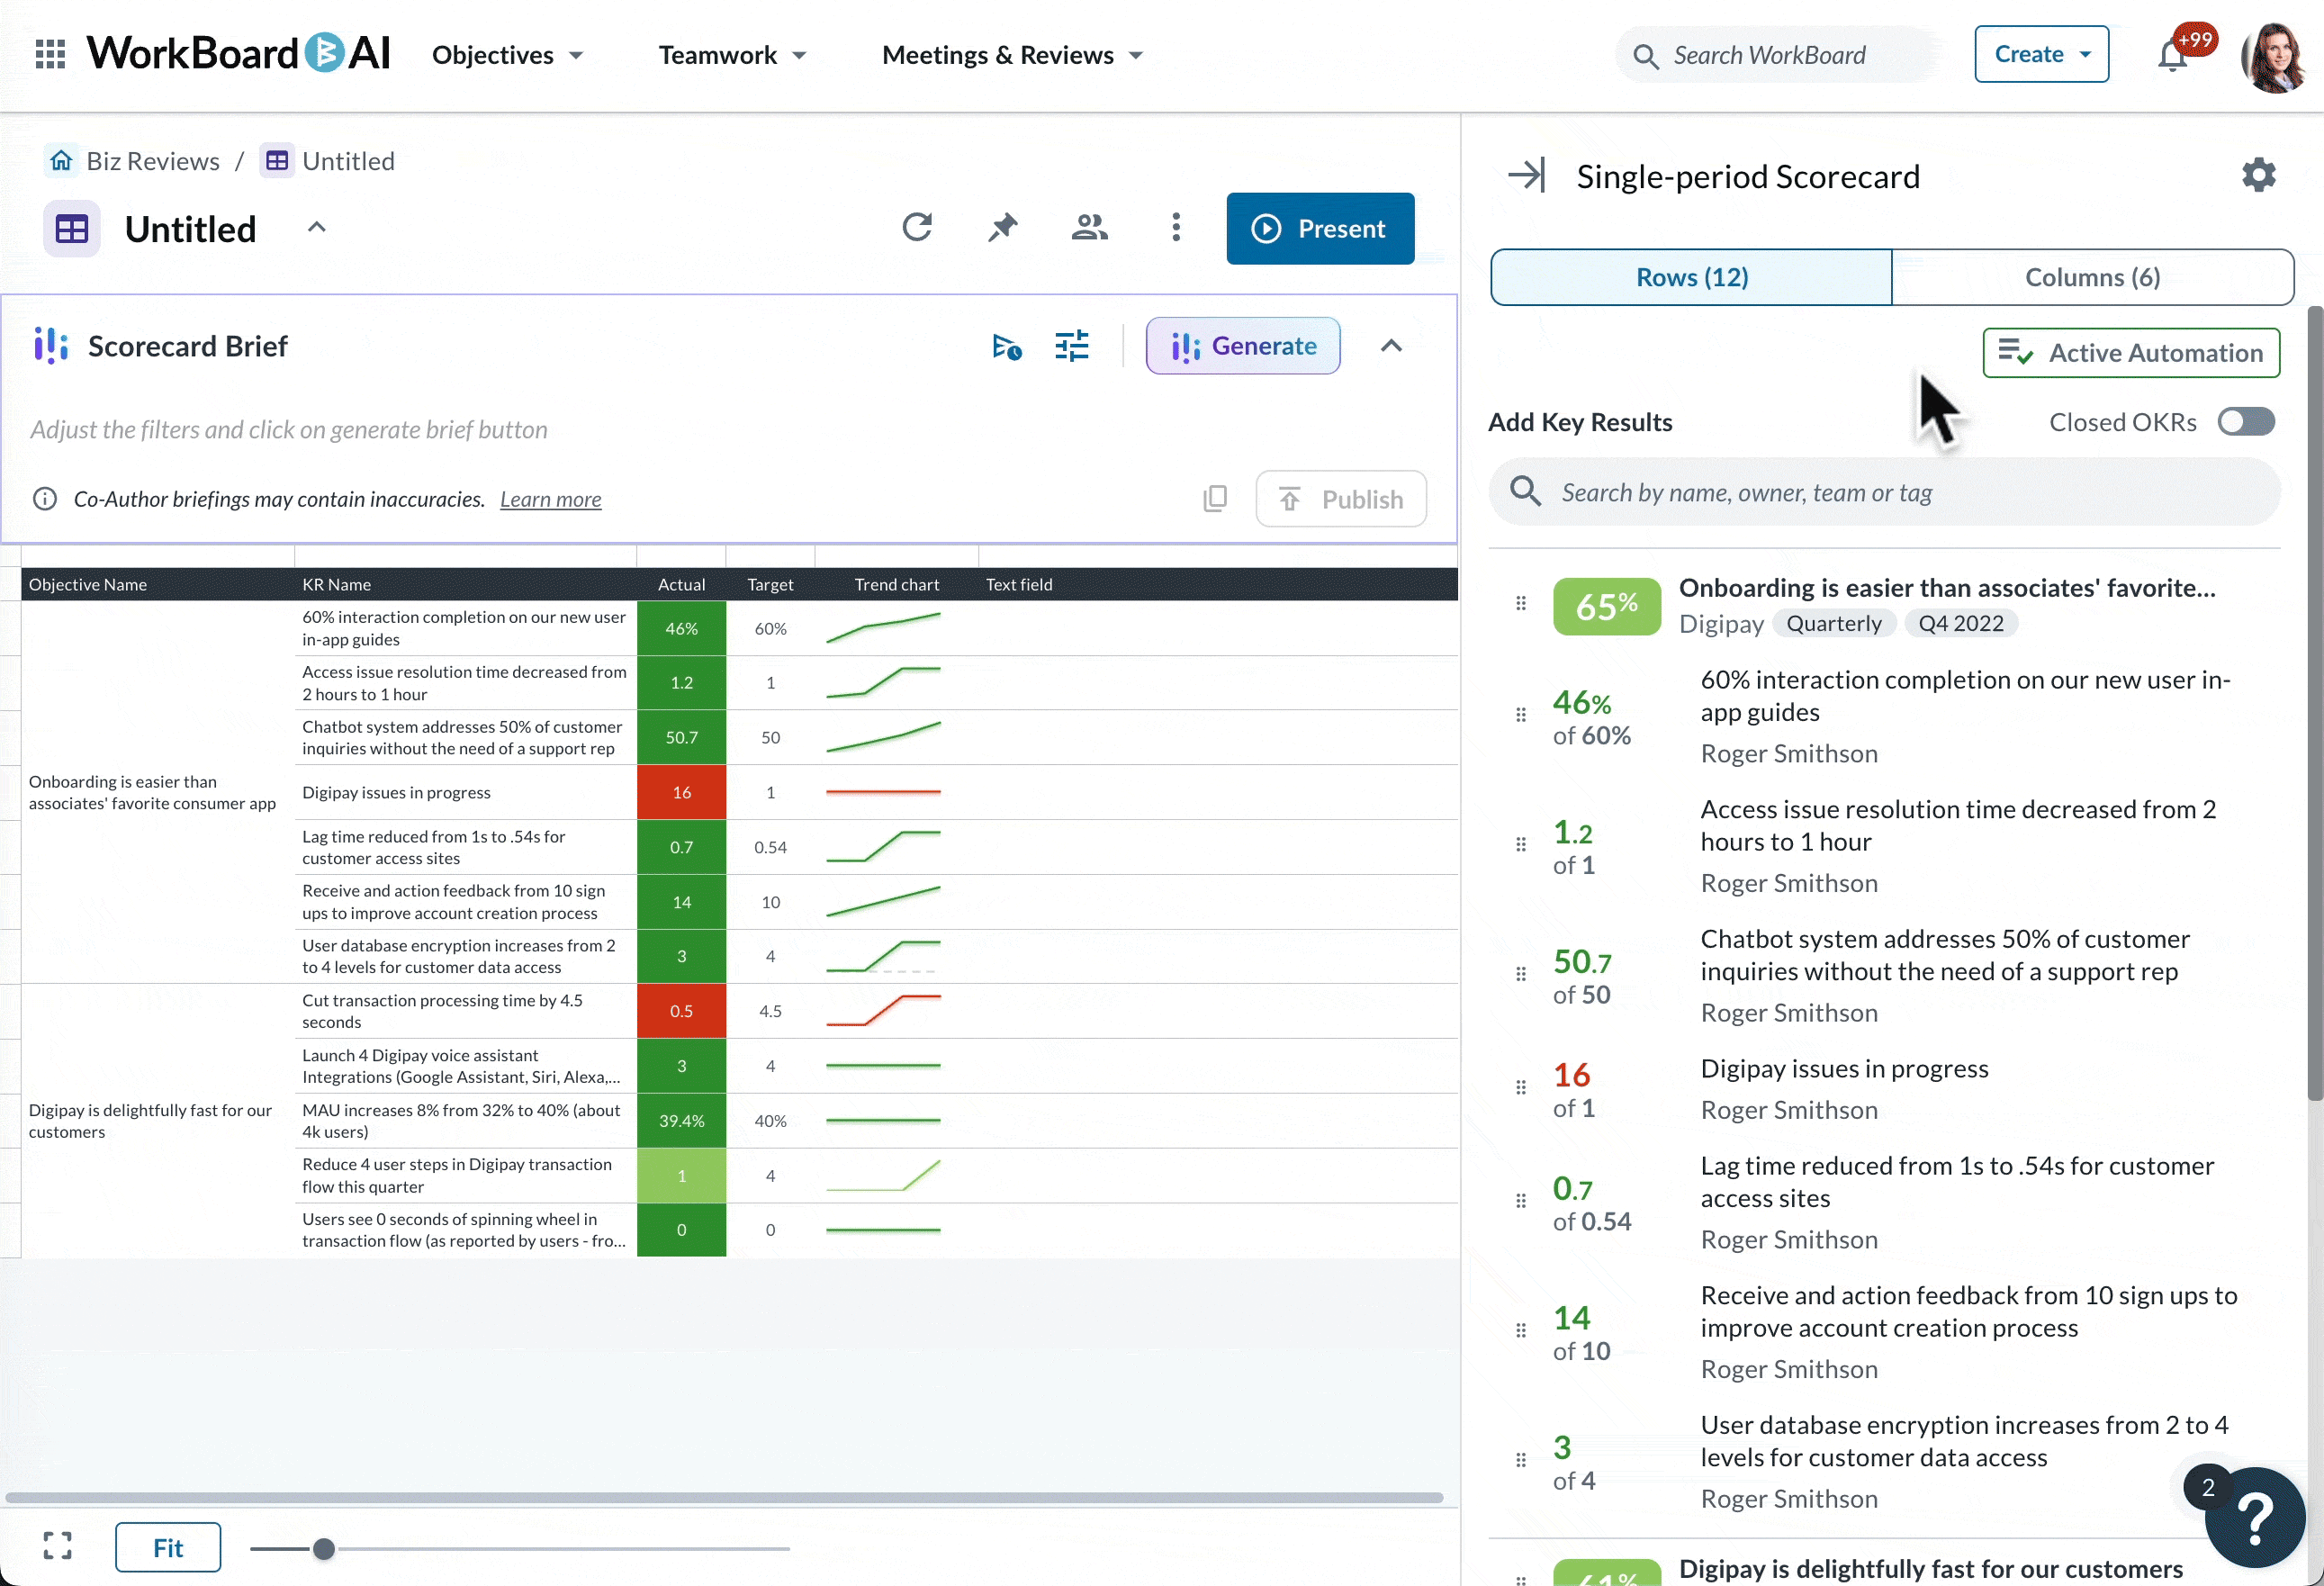Image resolution: width=2324 pixels, height=1586 pixels.
Task: Click the Q4 2022 tag
Action: tap(1960, 623)
